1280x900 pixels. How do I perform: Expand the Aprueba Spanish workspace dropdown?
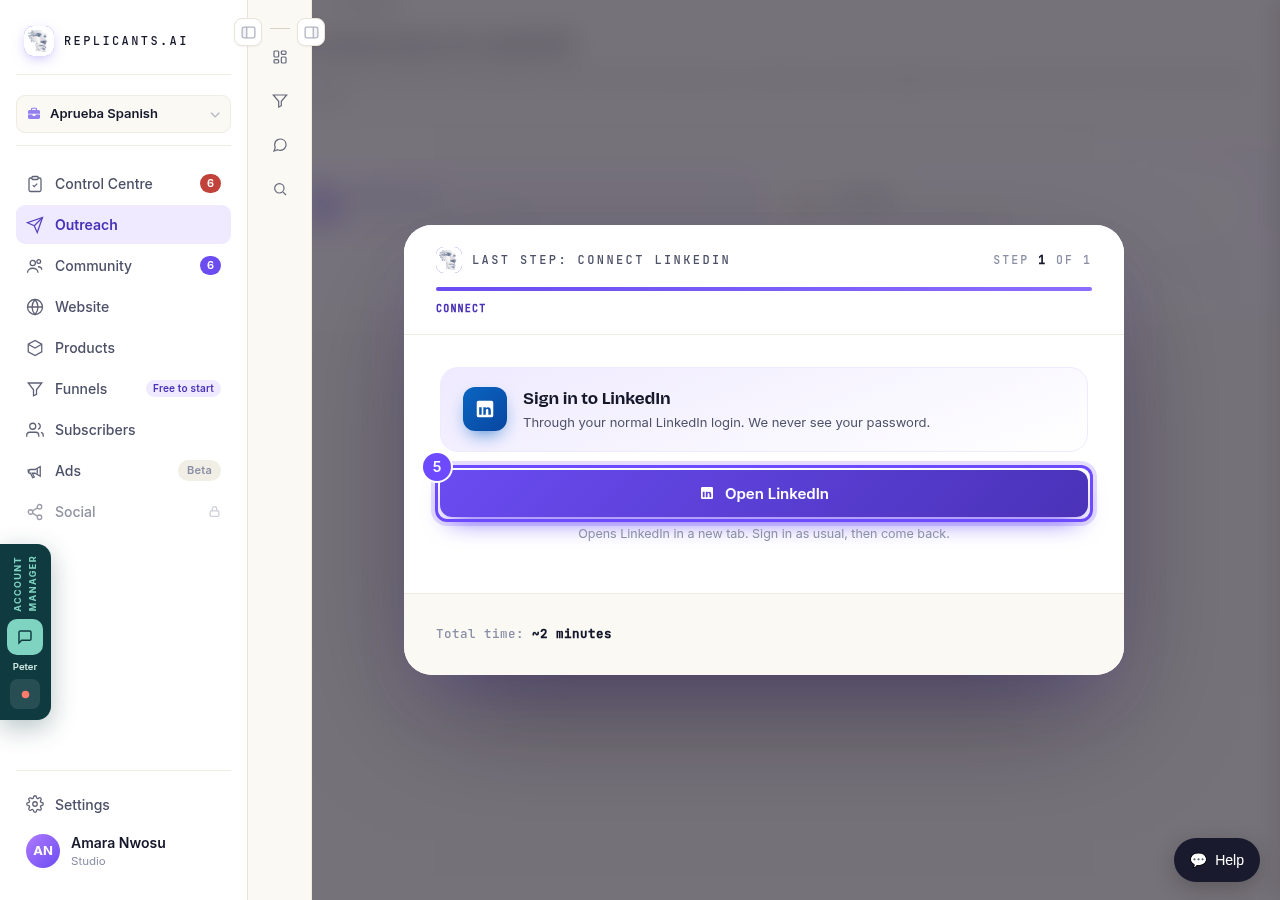(123, 114)
